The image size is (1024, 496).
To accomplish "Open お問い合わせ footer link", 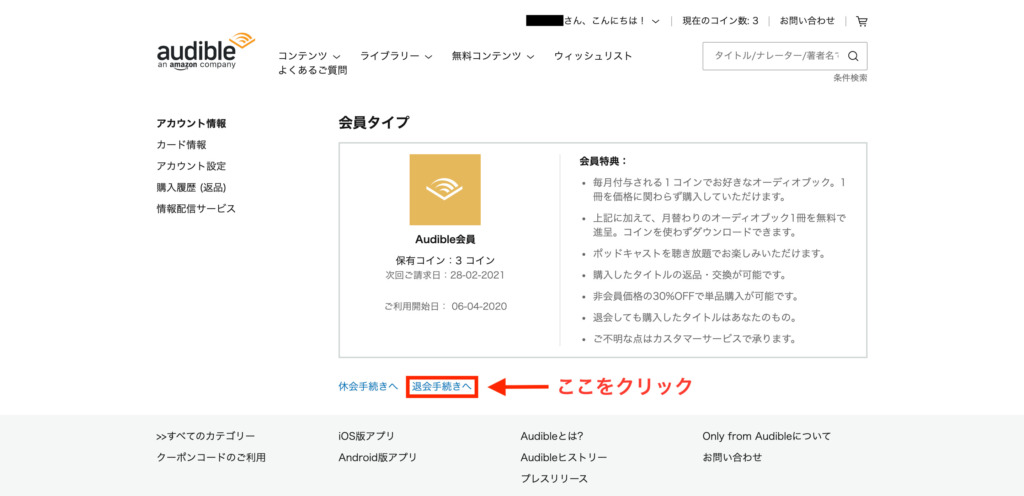I will (732, 457).
